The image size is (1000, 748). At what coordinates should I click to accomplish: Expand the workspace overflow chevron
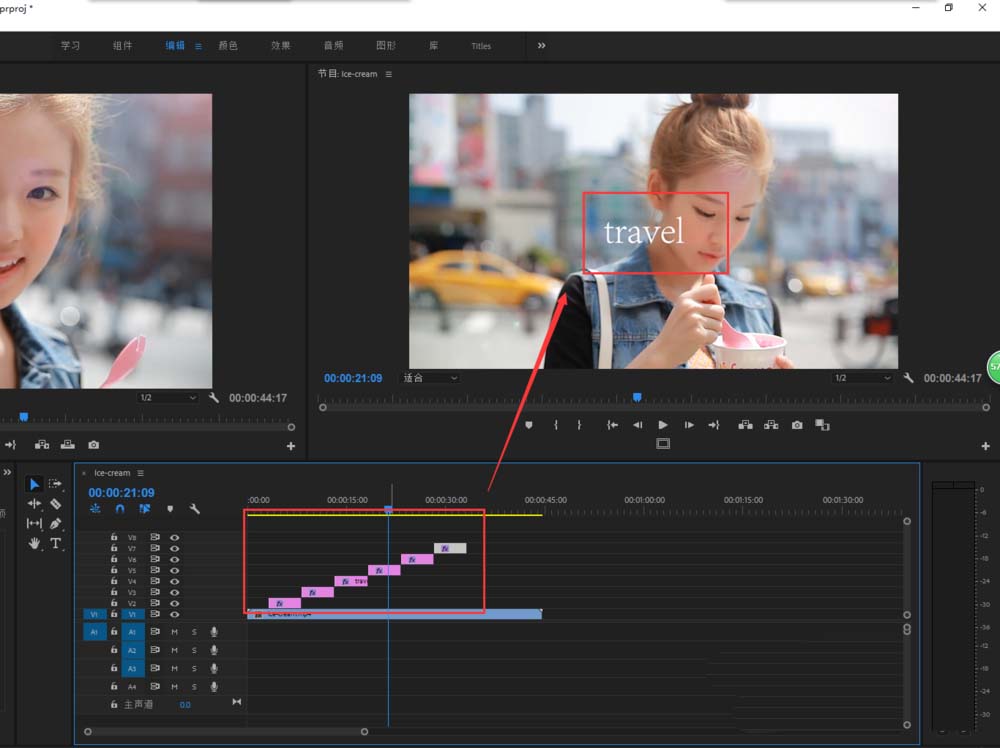point(542,45)
